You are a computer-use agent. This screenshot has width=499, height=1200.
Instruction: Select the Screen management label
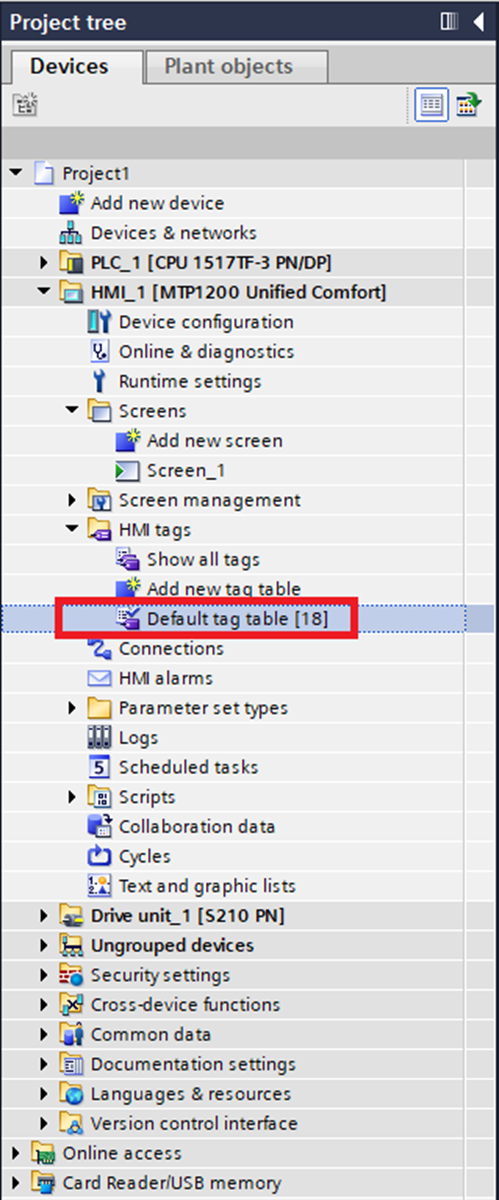(x=209, y=500)
